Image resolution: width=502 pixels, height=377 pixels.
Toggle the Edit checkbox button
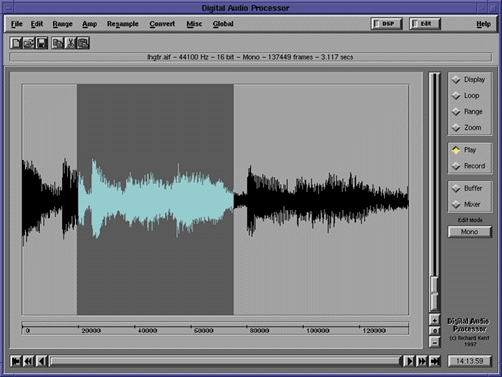coord(425,24)
